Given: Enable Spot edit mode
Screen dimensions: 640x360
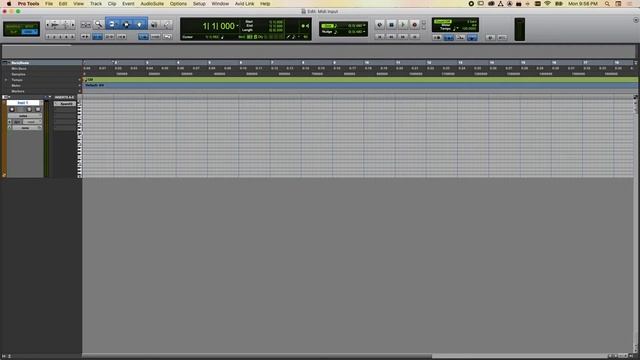Looking at the screenshot, I should click(29, 27).
